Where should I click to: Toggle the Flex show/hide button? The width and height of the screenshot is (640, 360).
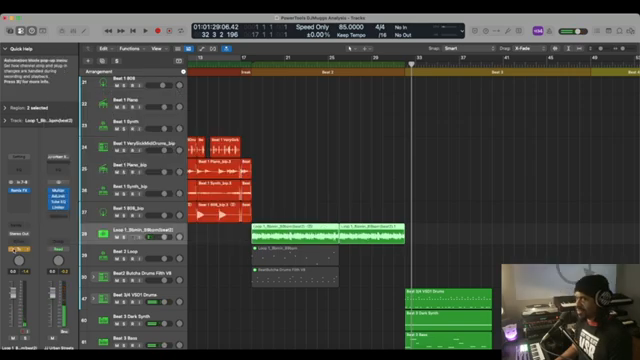213,49
